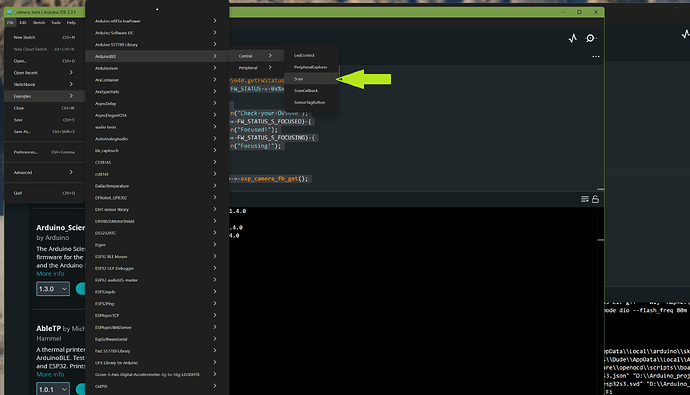Toggle the output lock icon

[595, 199]
